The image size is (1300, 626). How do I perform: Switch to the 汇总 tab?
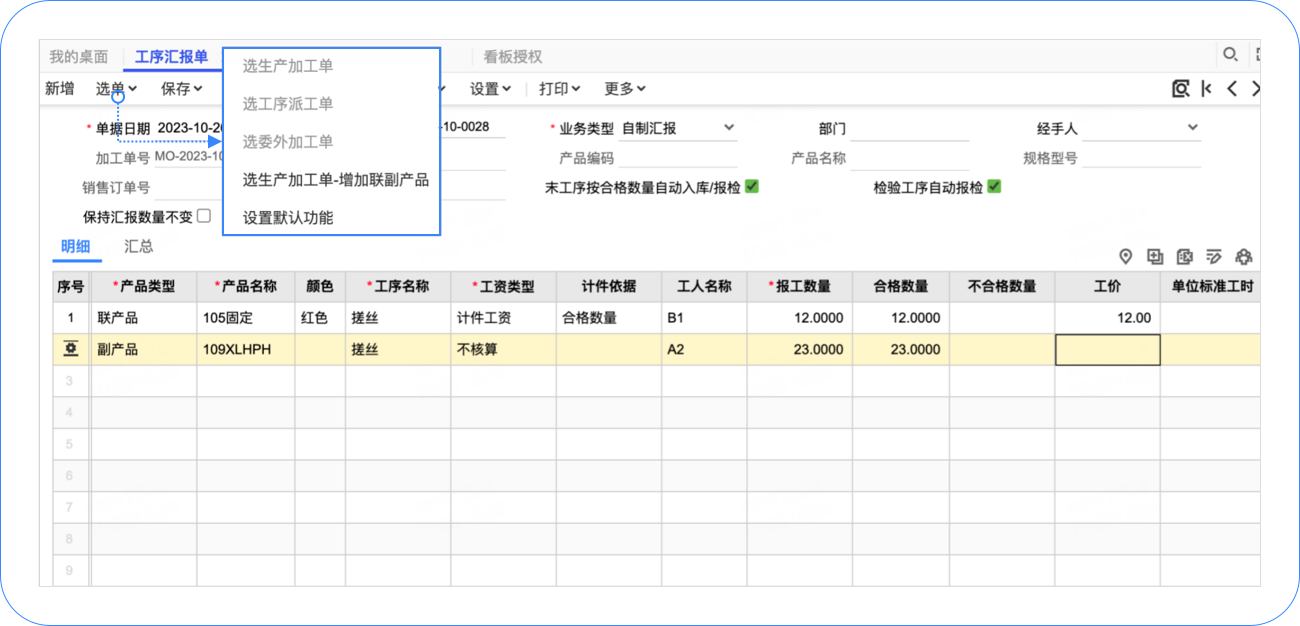coord(138,246)
